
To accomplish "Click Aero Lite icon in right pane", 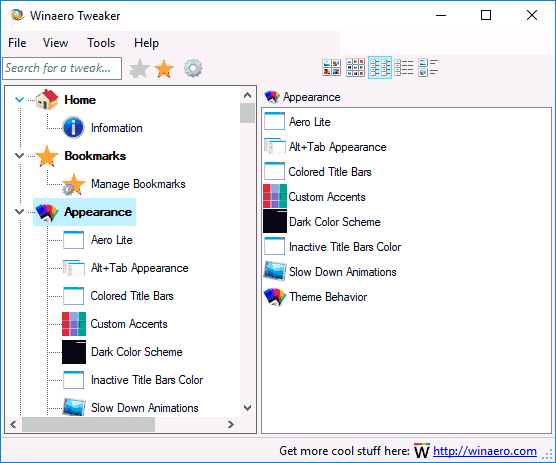I will 274,121.
